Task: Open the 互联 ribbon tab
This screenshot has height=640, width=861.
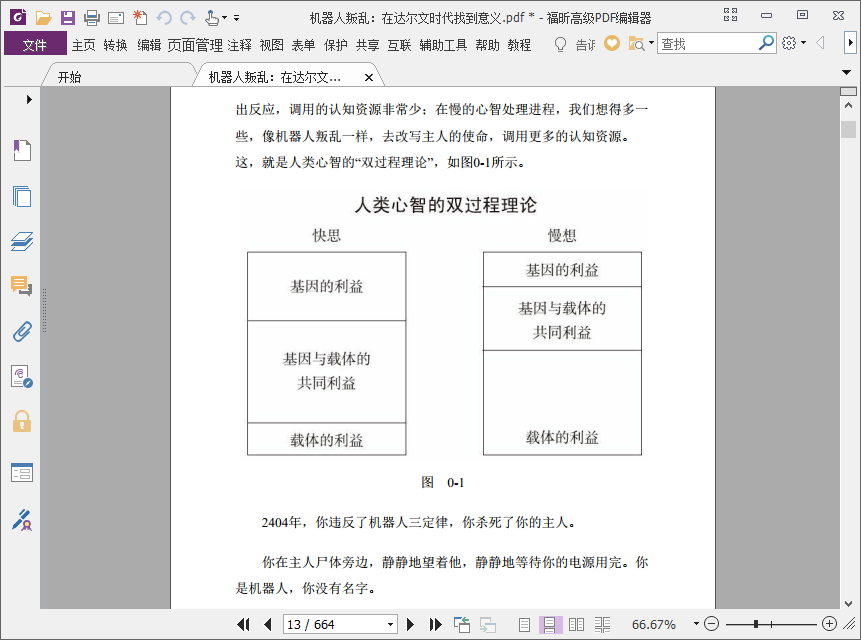Action: tap(399, 45)
